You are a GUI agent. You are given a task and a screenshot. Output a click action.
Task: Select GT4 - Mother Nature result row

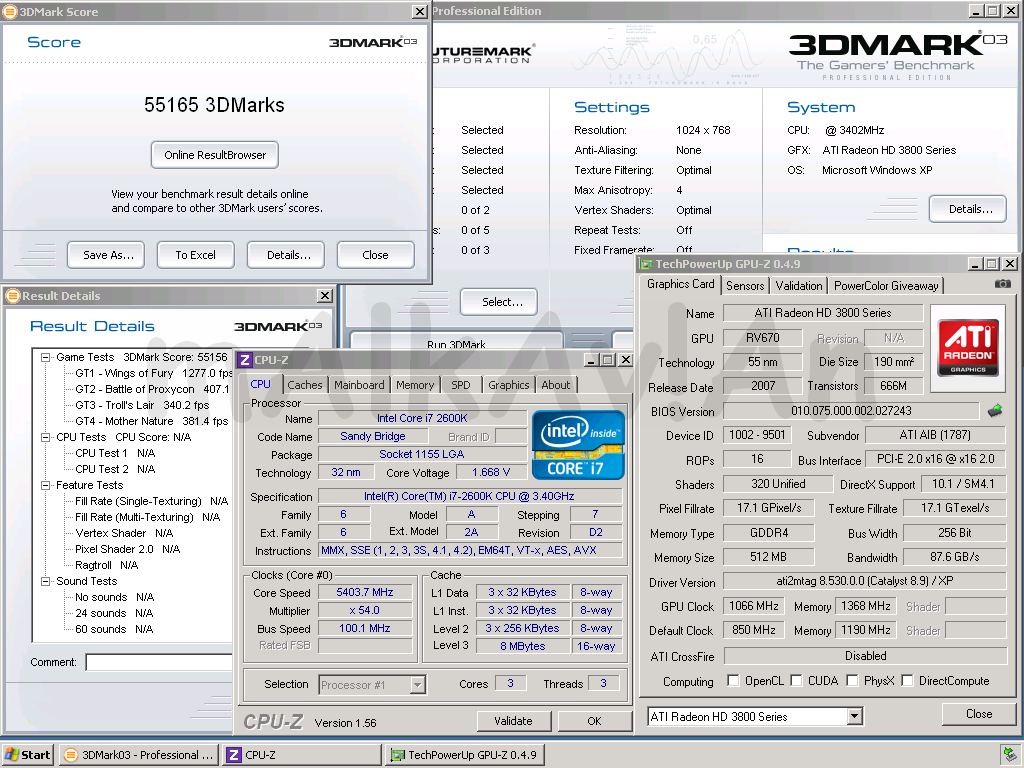(x=151, y=421)
